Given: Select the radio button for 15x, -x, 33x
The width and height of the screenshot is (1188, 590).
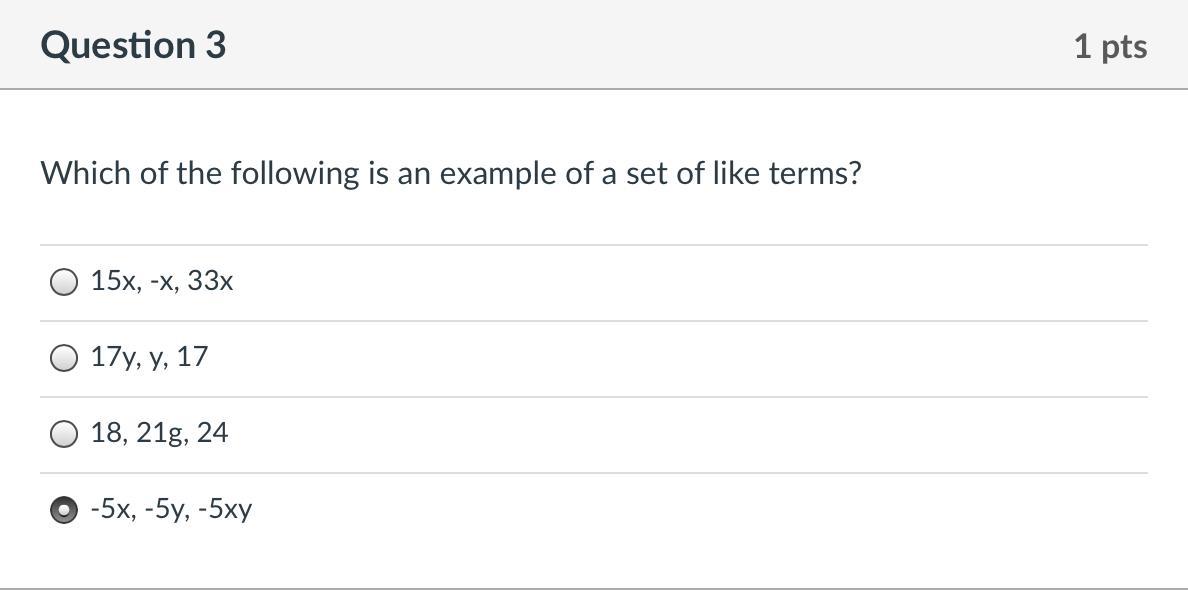Looking at the screenshot, I should tap(63, 282).
